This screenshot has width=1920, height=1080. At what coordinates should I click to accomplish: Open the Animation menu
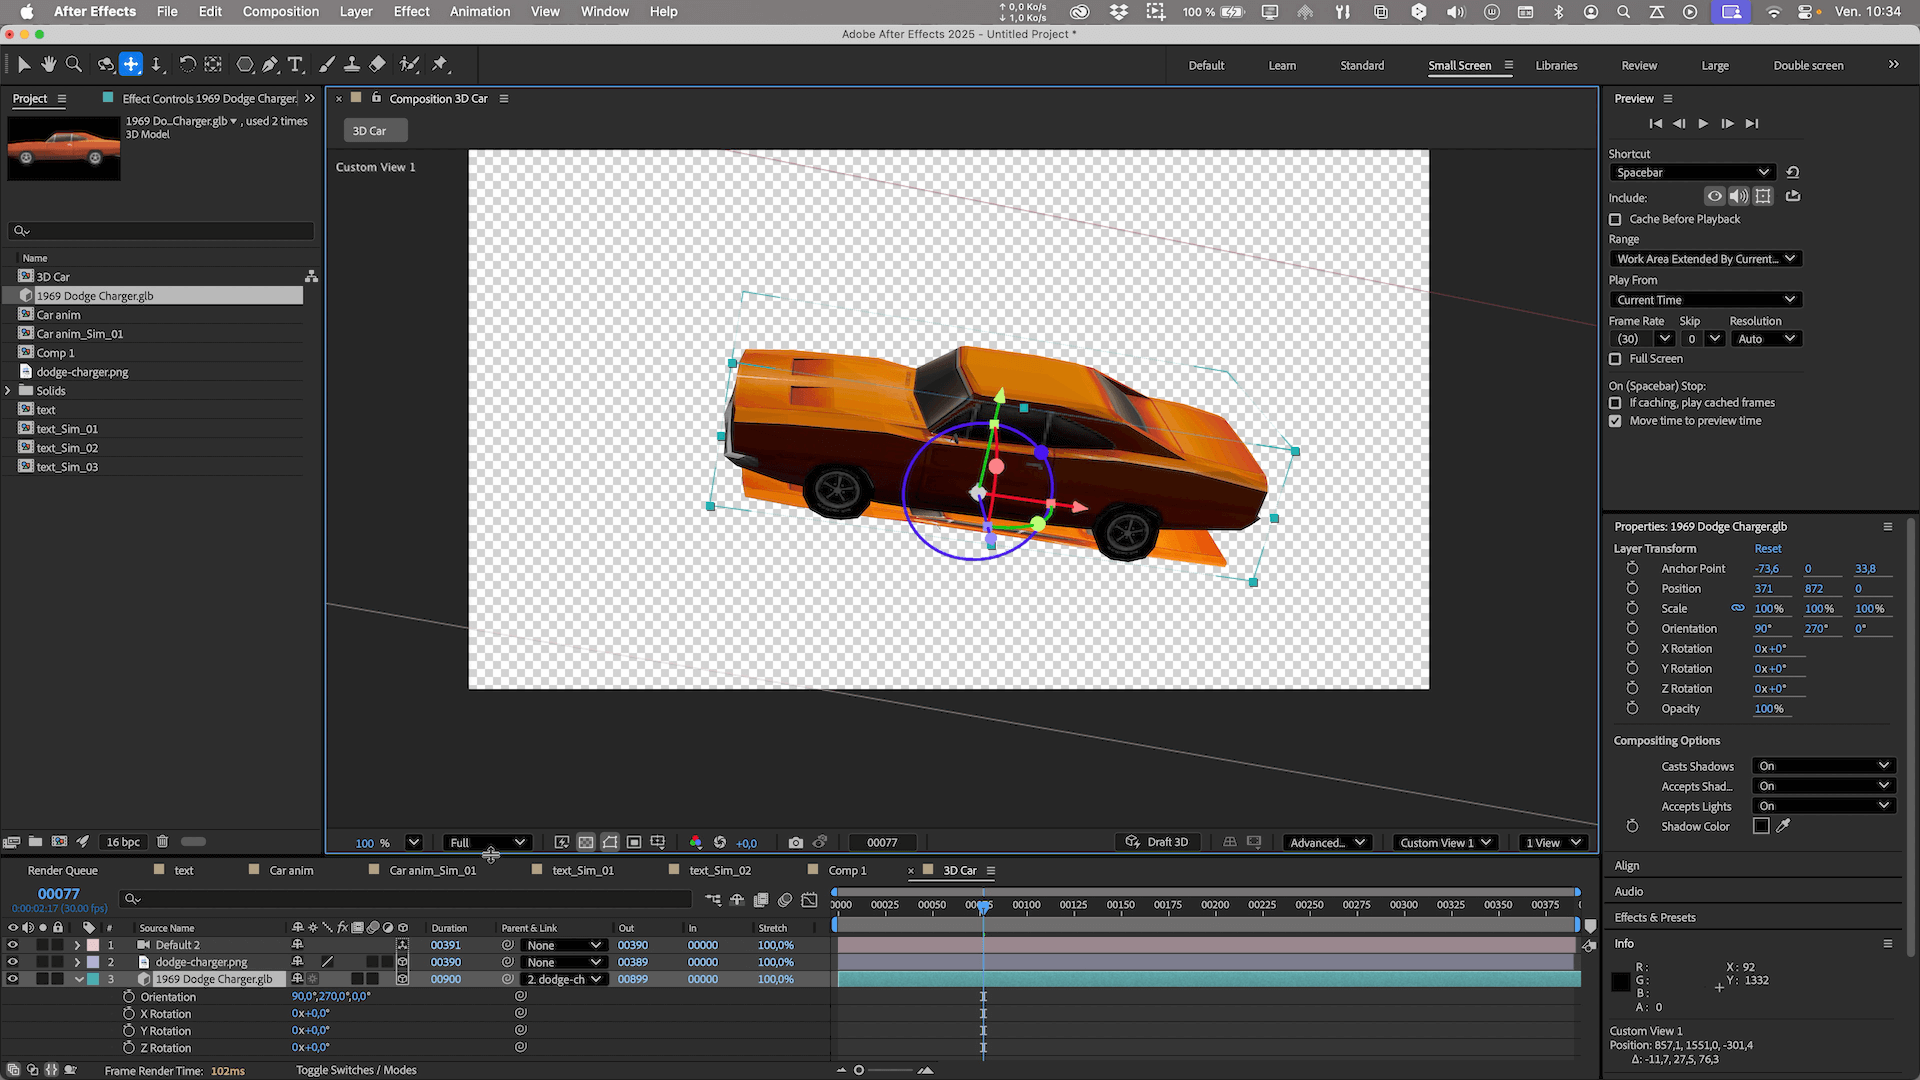click(x=479, y=12)
